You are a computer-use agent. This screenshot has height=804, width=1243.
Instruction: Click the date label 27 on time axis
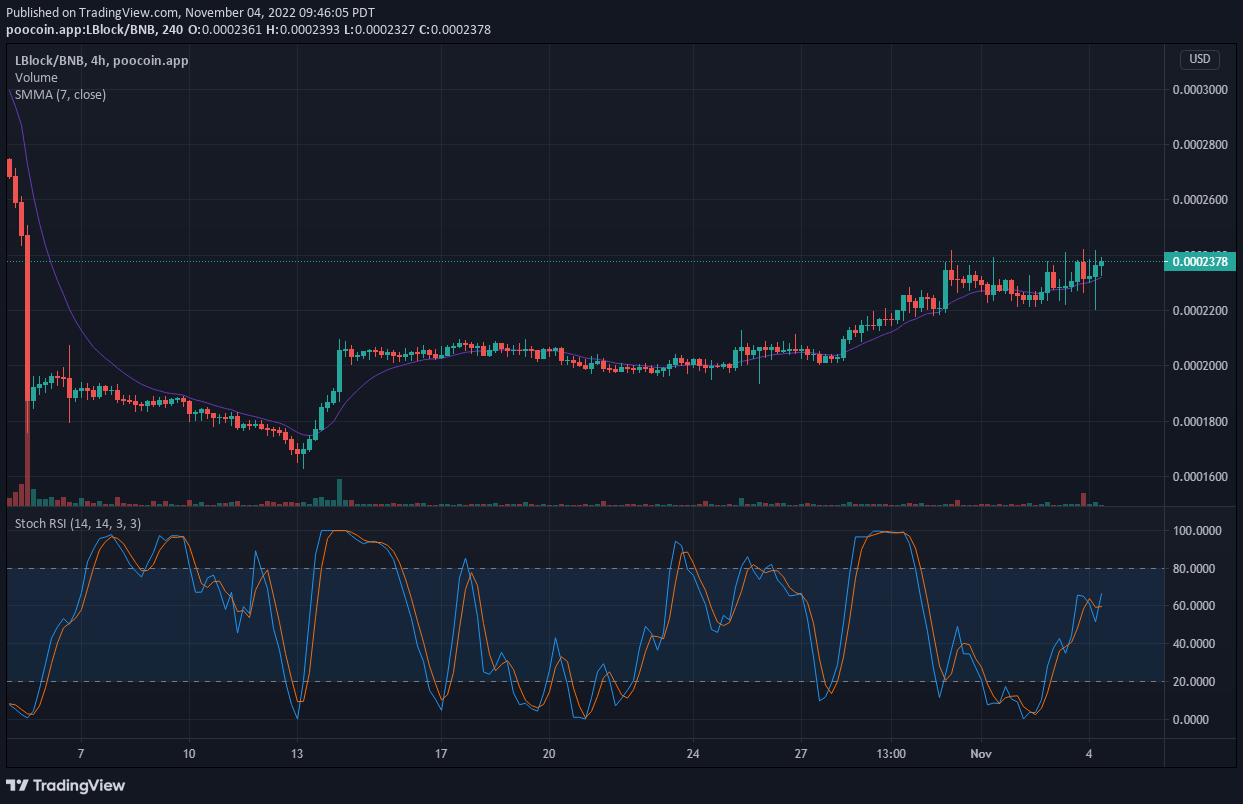coord(801,752)
